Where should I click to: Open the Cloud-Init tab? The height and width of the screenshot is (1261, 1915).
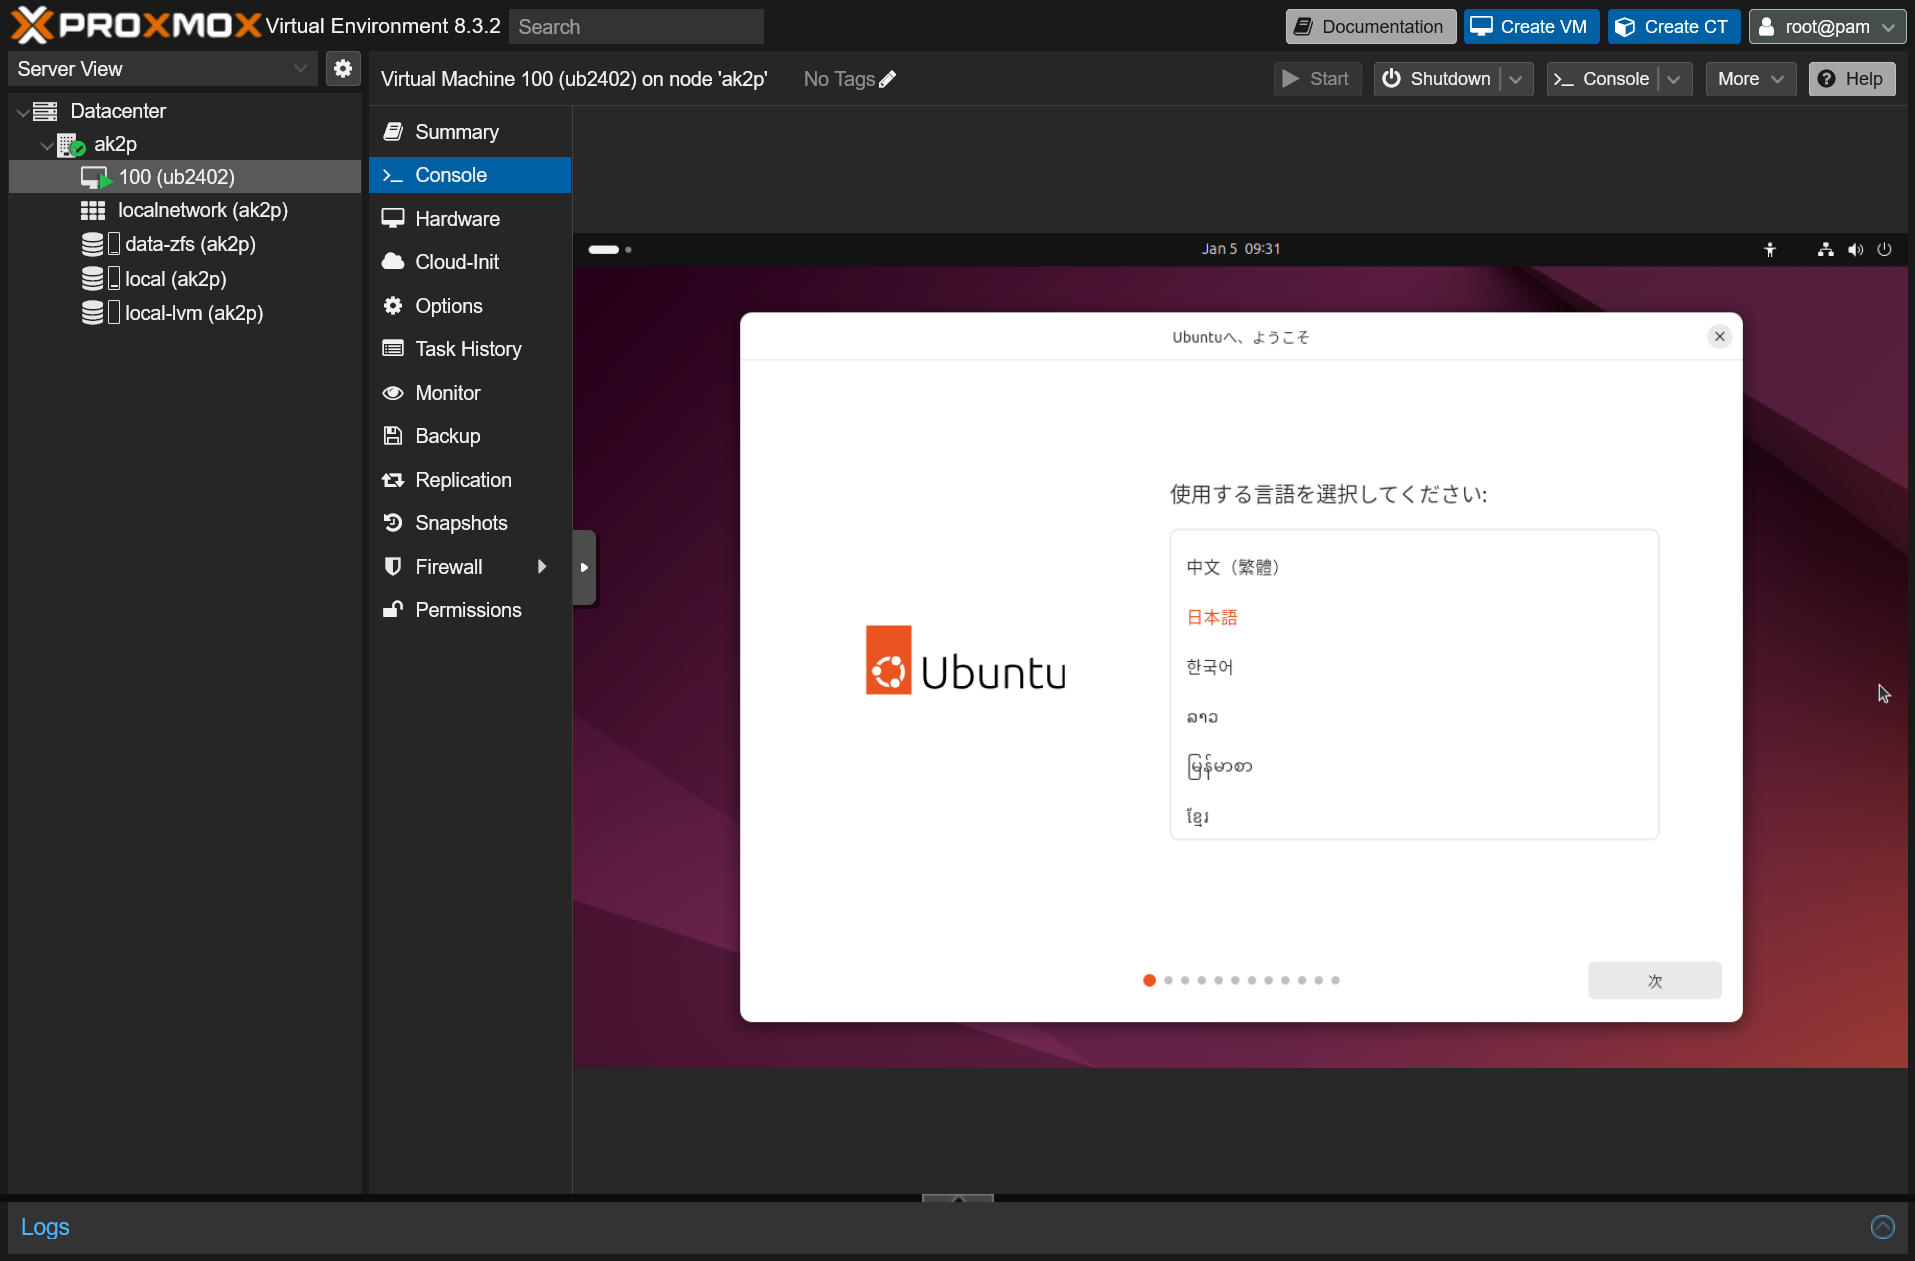470,262
